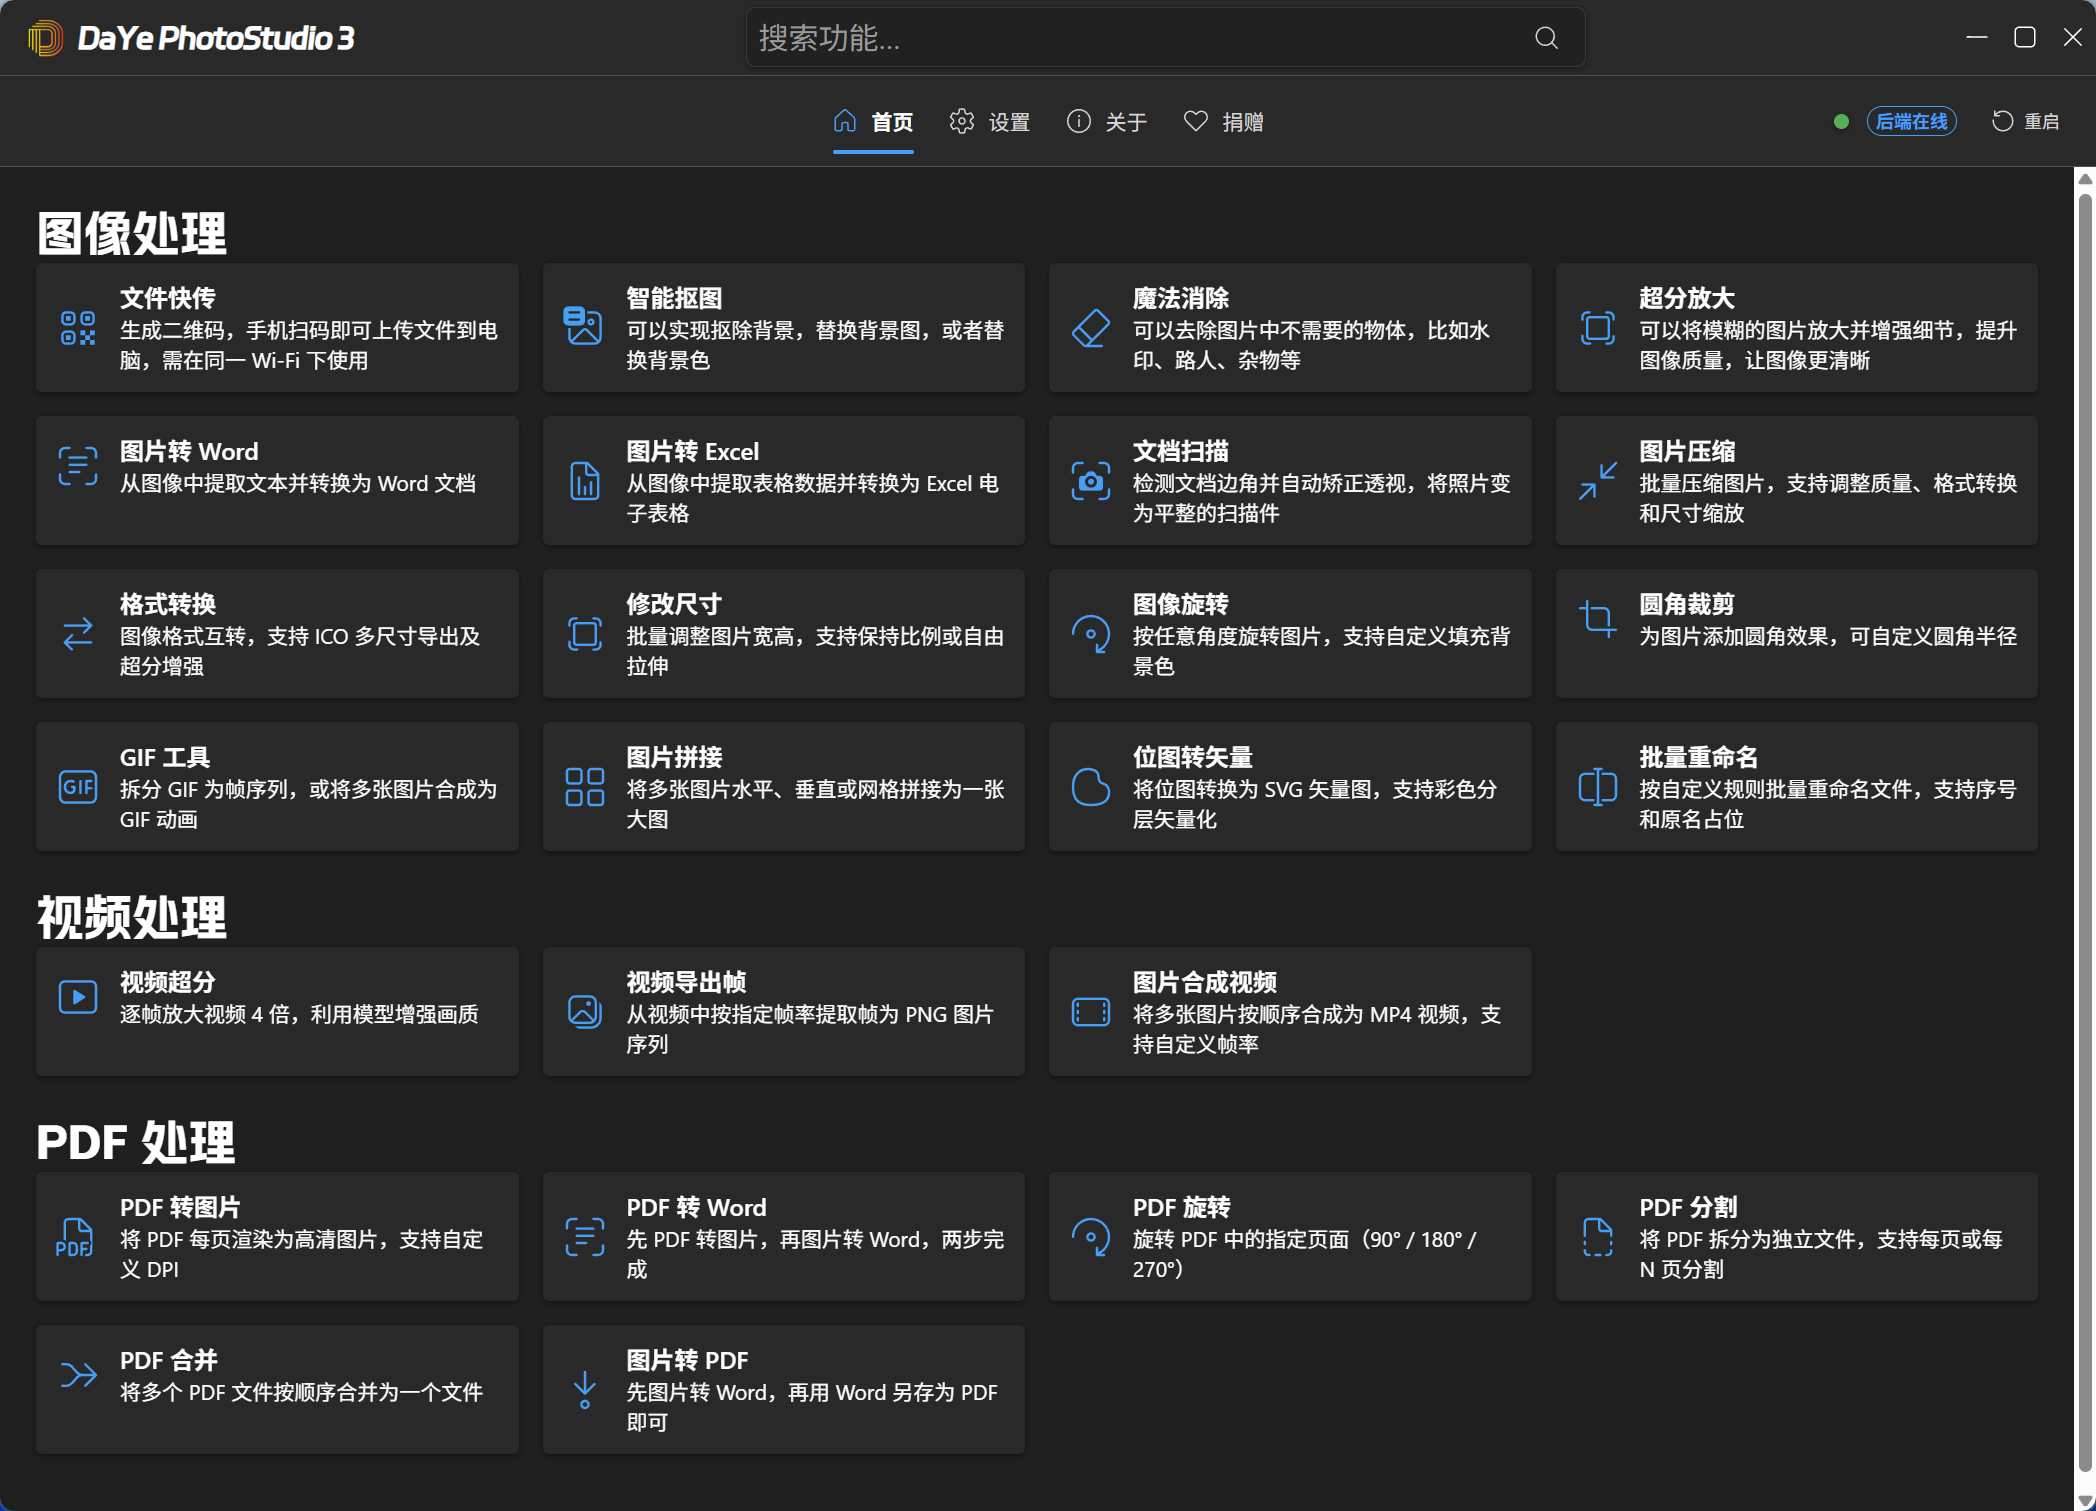Click the 重启 restart button
2096x1511 pixels.
[2025, 122]
